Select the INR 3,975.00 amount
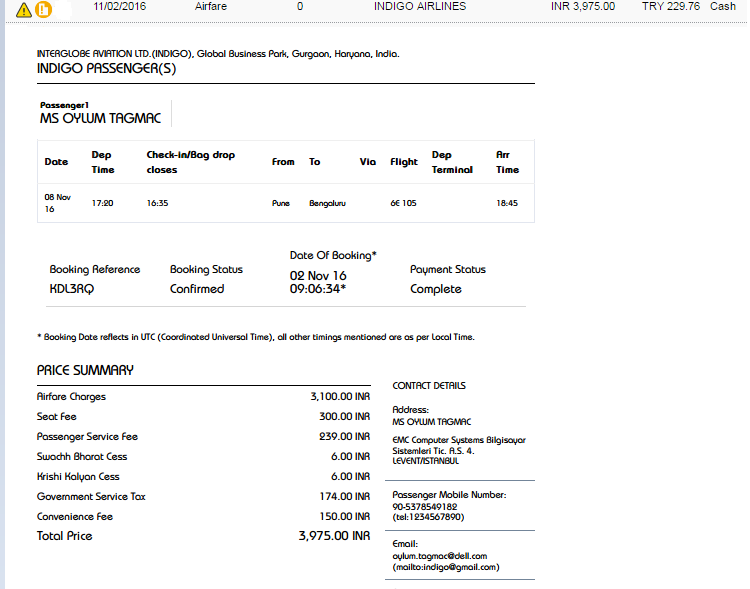This screenshot has height=589, width=750. pyautogui.click(x=583, y=6)
